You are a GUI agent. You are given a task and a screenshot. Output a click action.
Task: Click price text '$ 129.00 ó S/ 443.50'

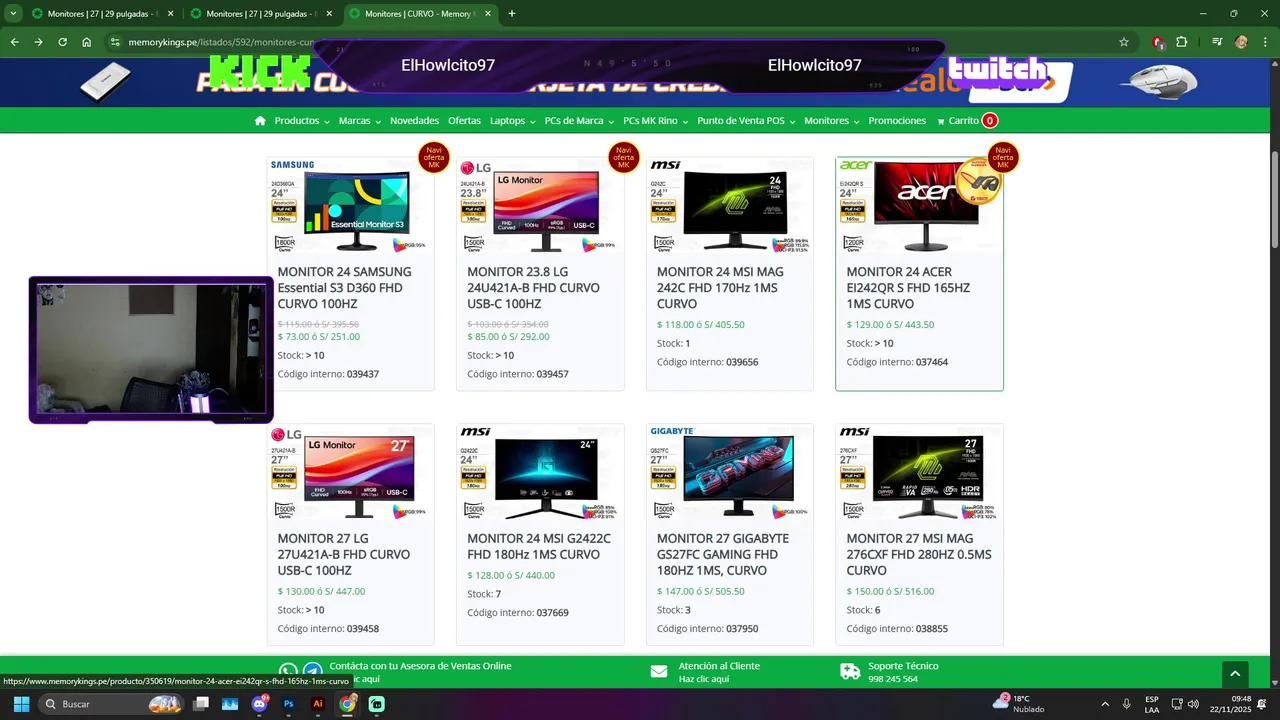[x=890, y=324]
